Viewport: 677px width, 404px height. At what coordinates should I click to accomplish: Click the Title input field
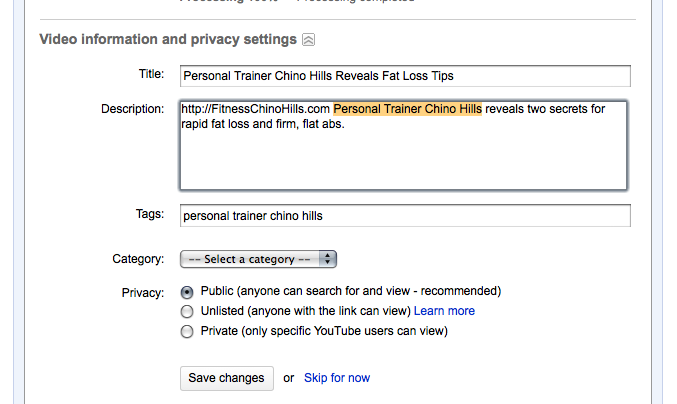click(404, 76)
